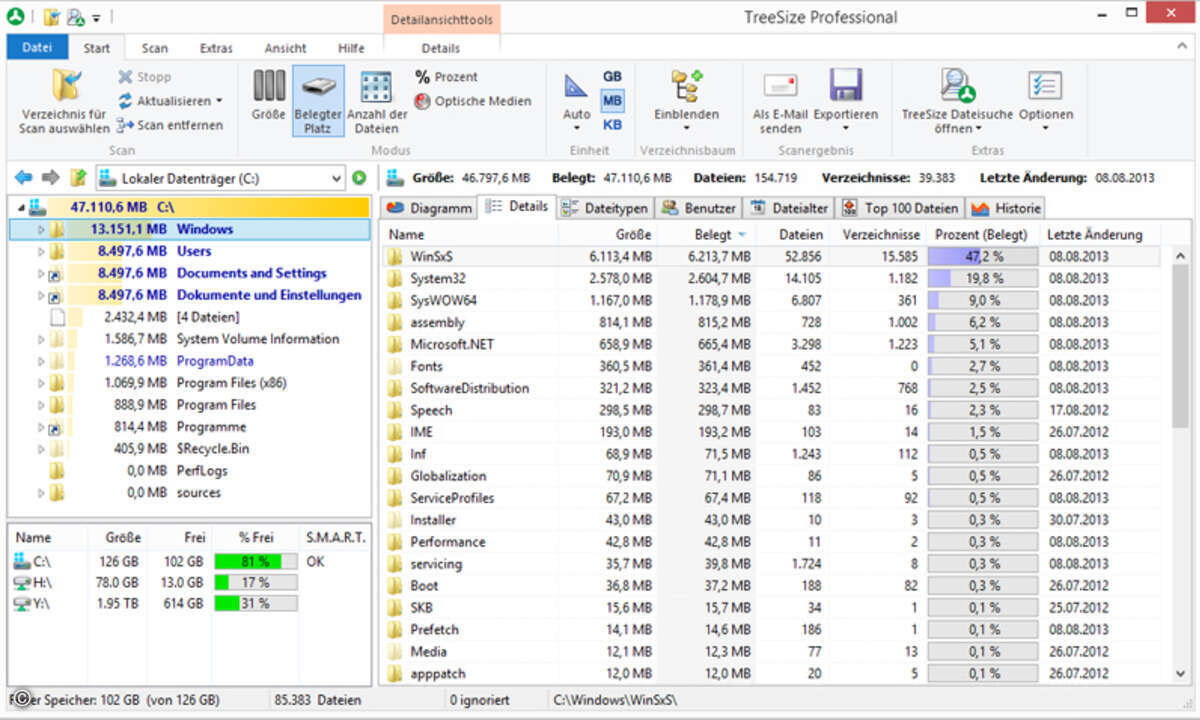Go back with the left arrow
The height and width of the screenshot is (720, 1200).
click(x=23, y=178)
